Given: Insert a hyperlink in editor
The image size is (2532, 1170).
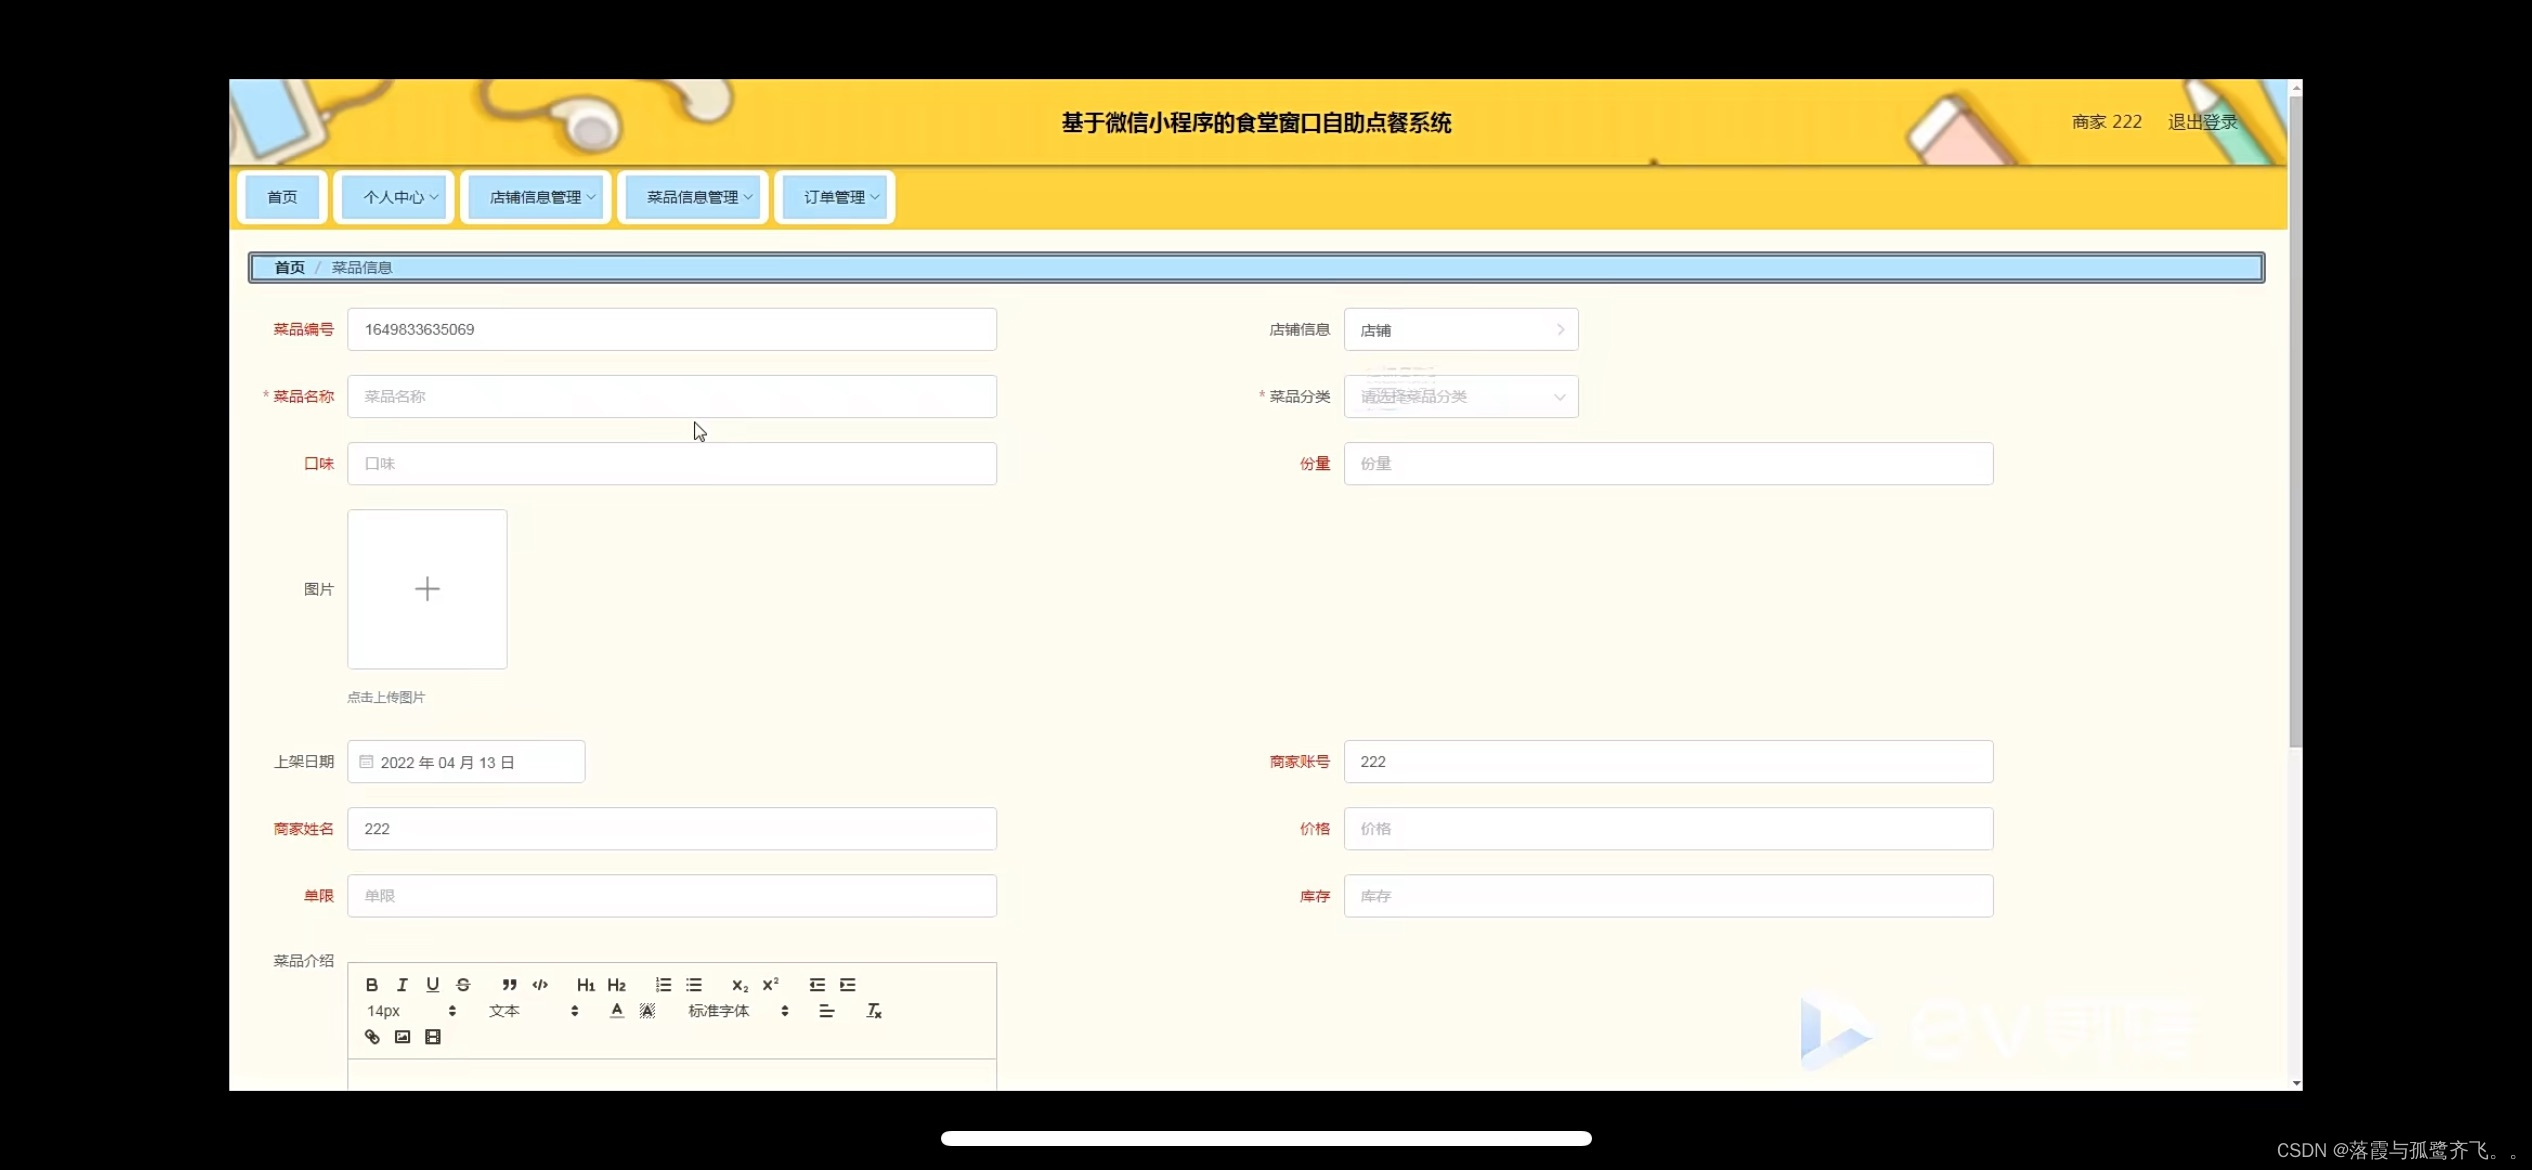Looking at the screenshot, I should click(372, 1037).
